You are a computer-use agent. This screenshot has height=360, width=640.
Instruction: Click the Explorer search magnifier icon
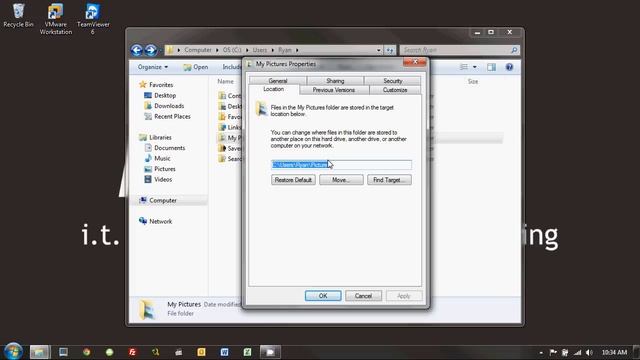pos(514,50)
